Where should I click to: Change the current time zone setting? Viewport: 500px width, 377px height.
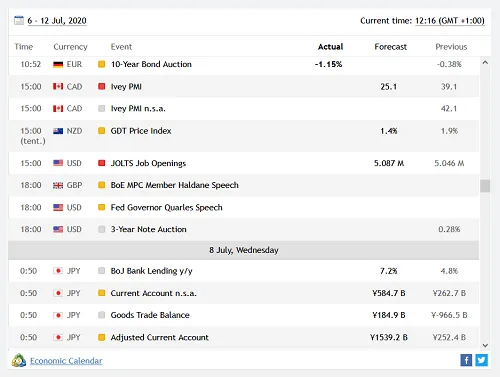pos(450,21)
